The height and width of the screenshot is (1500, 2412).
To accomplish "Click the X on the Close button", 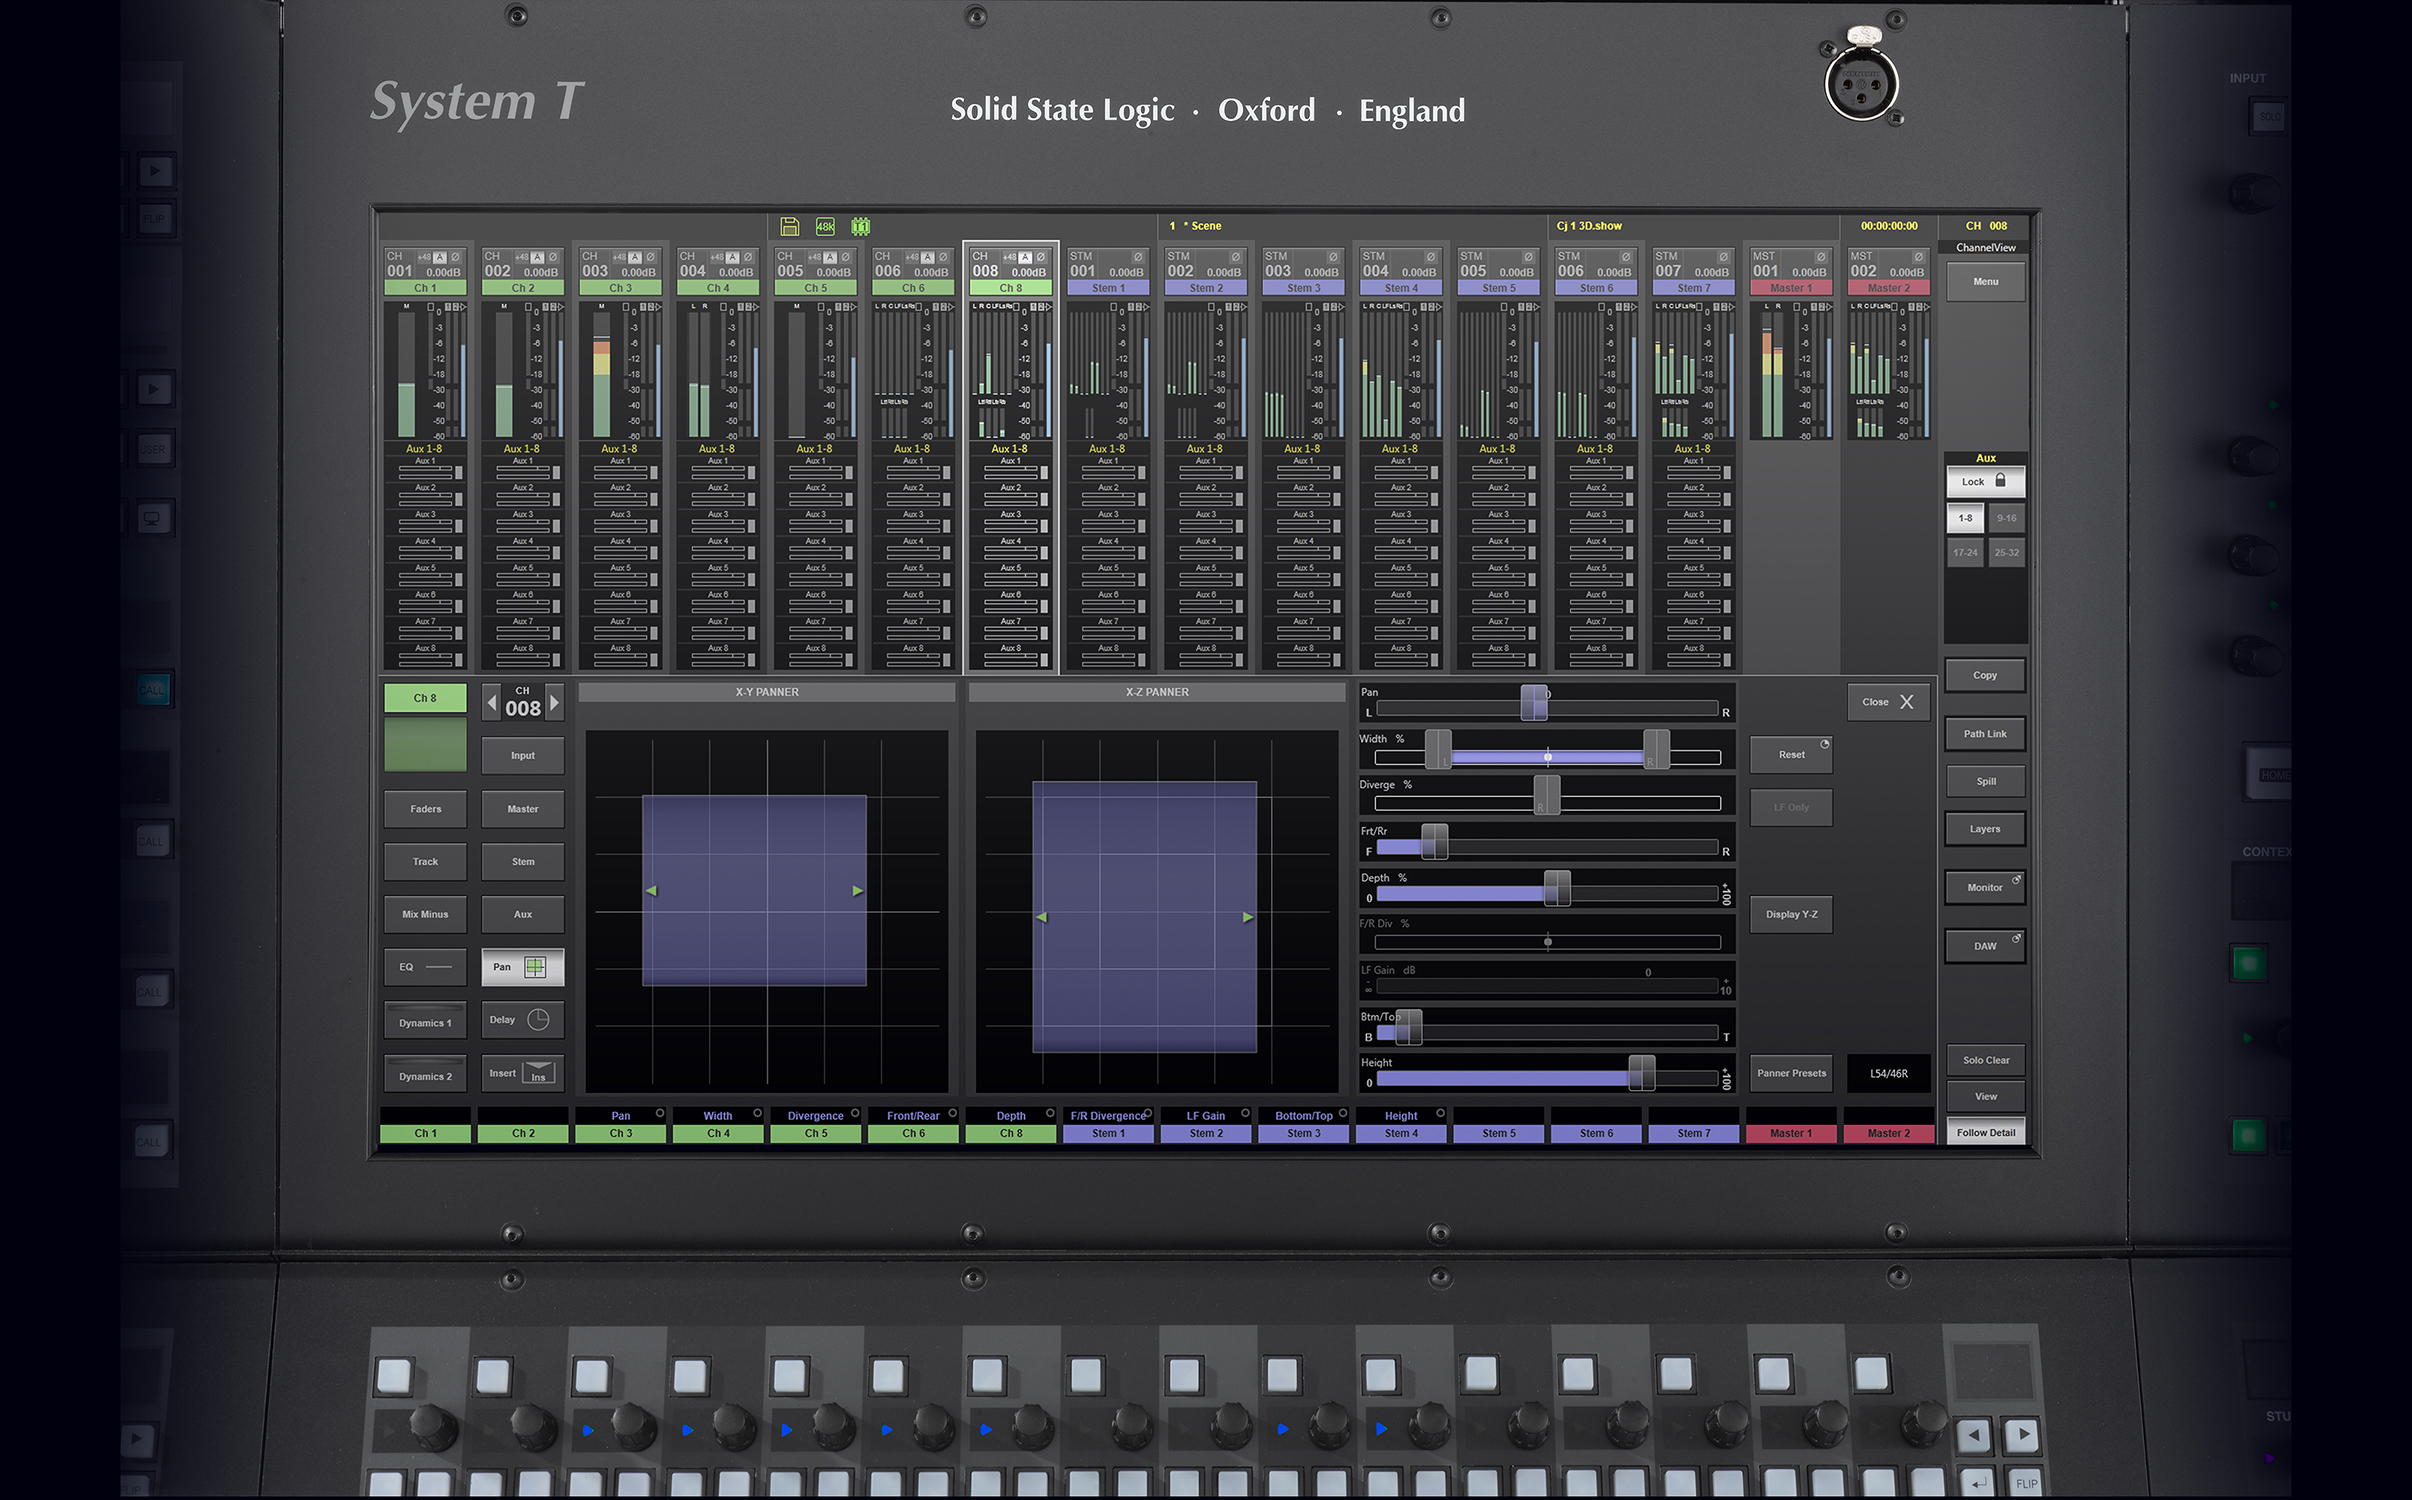I will coord(1907,702).
